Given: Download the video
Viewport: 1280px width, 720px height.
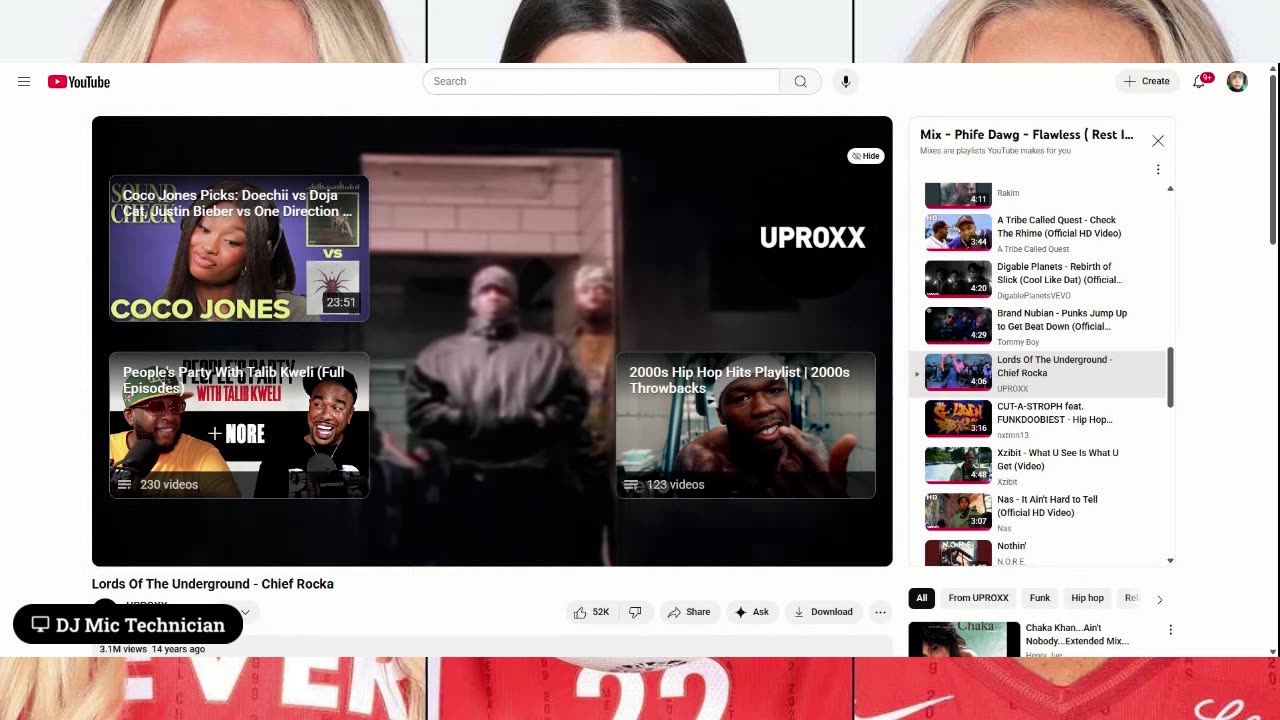Looking at the screenshot, I should (x=823, y=612).
